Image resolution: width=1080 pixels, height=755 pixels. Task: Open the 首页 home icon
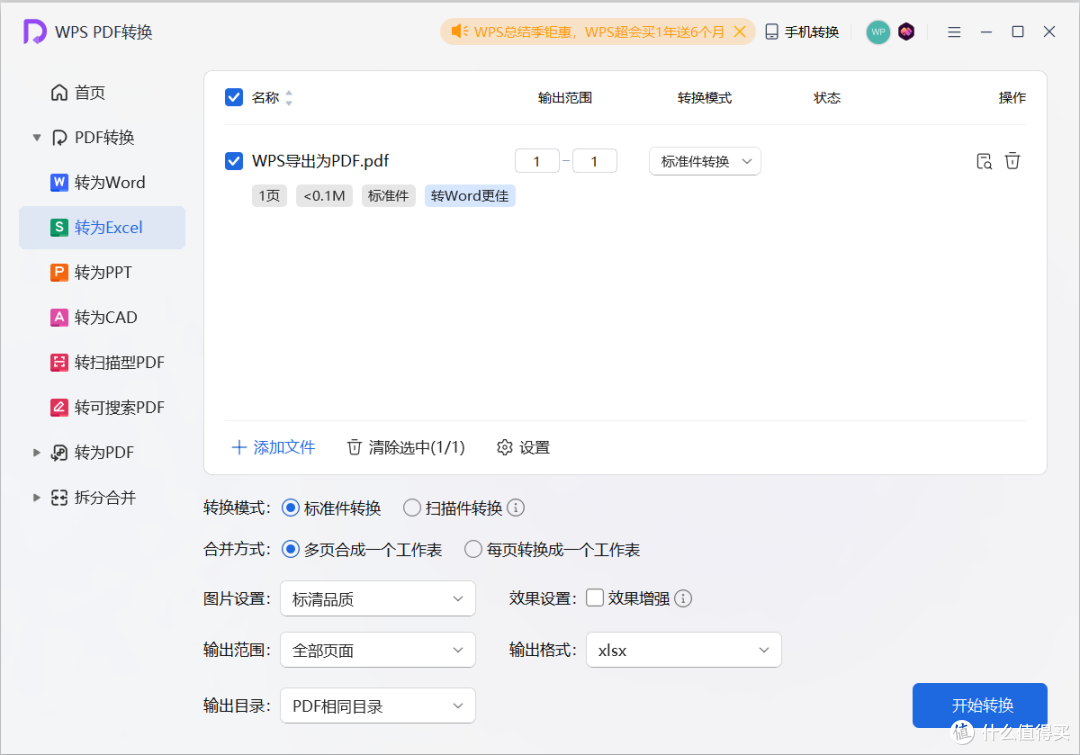[x=59, y=92]
